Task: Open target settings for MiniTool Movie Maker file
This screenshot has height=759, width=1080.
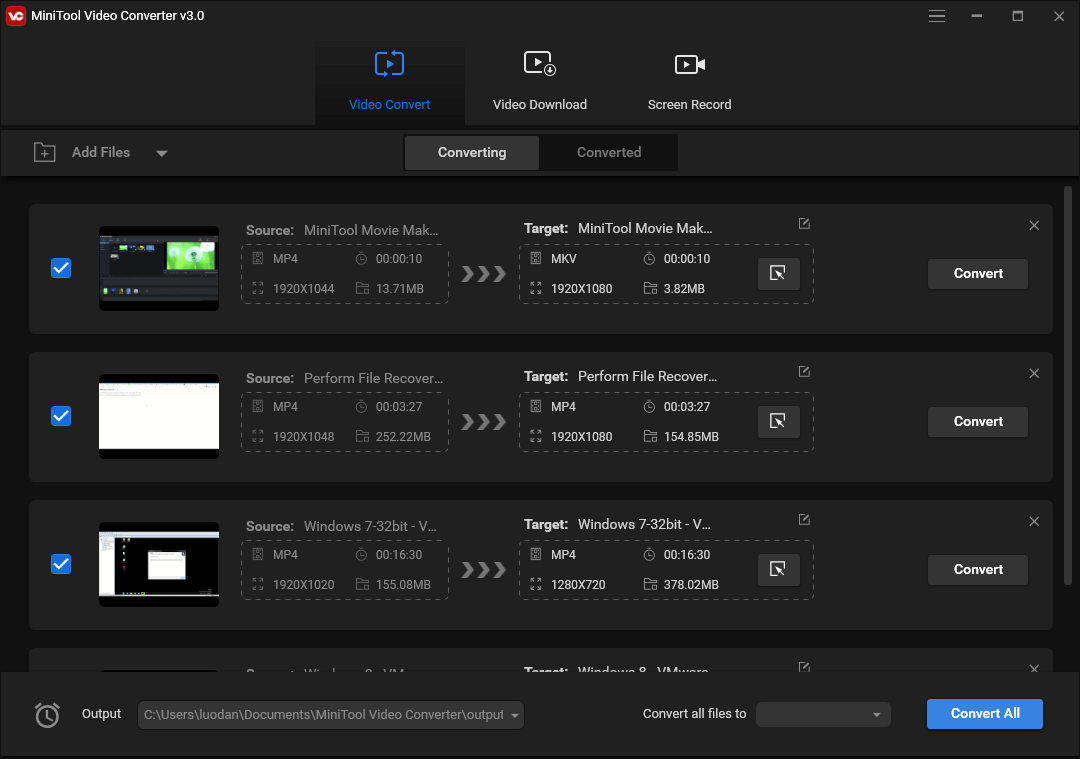Action: tap(778, 274)
